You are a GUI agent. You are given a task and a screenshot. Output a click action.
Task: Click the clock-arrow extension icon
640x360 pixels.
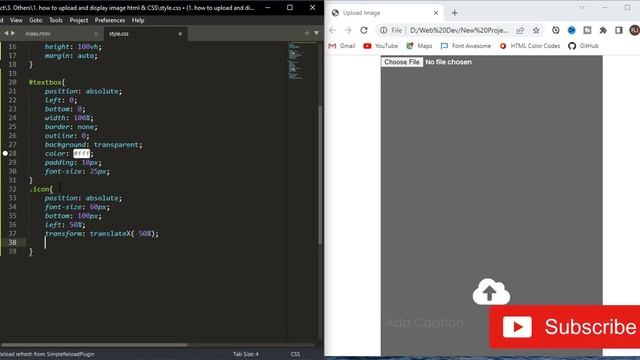pyautogui.click(x=556, y=30)
